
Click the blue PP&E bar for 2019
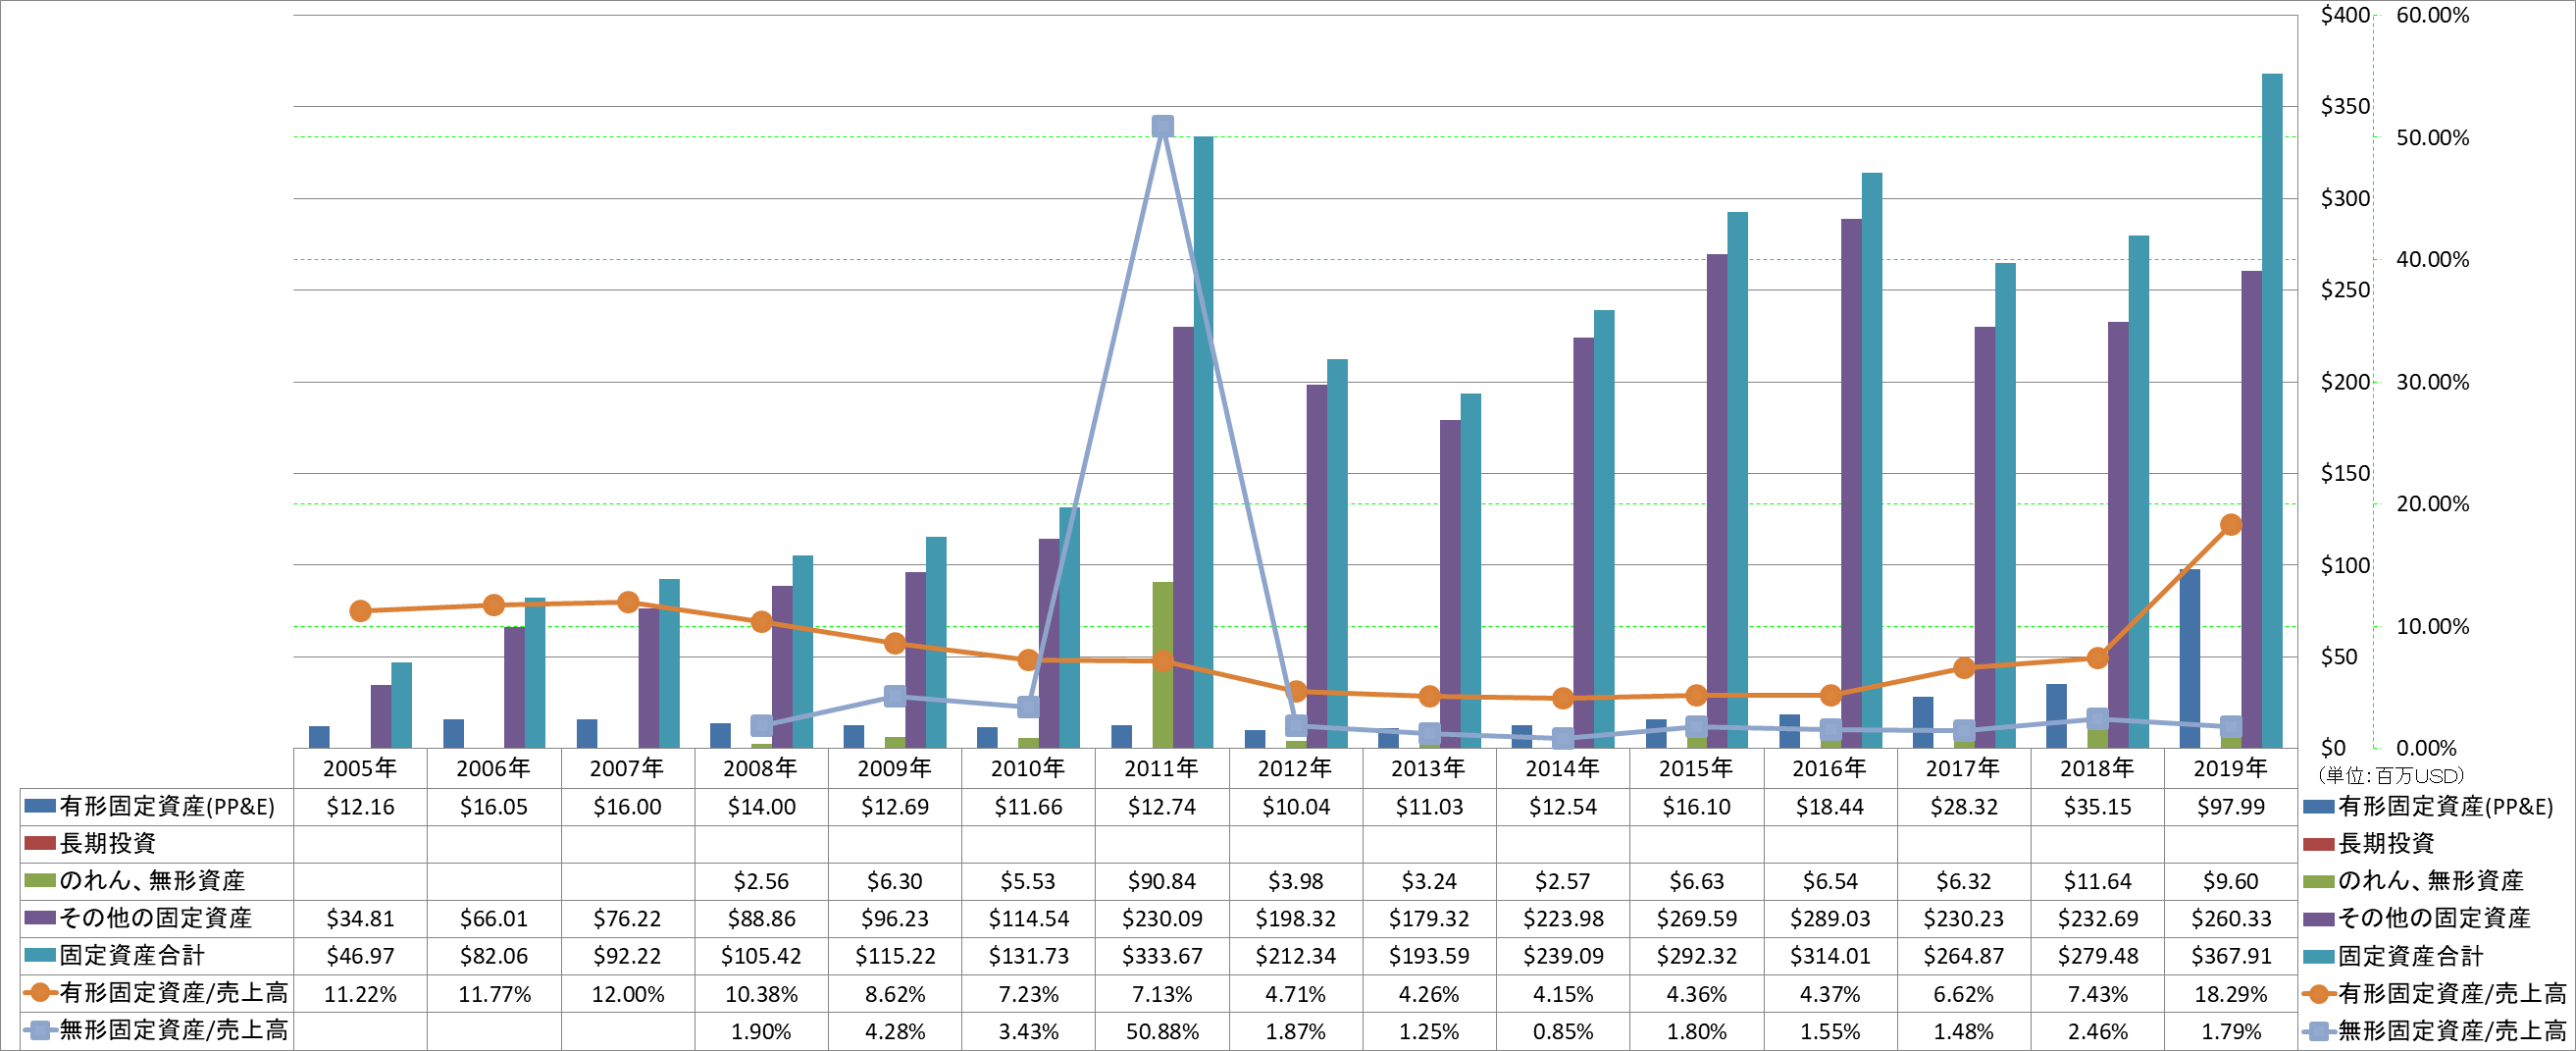point(2189,659)
